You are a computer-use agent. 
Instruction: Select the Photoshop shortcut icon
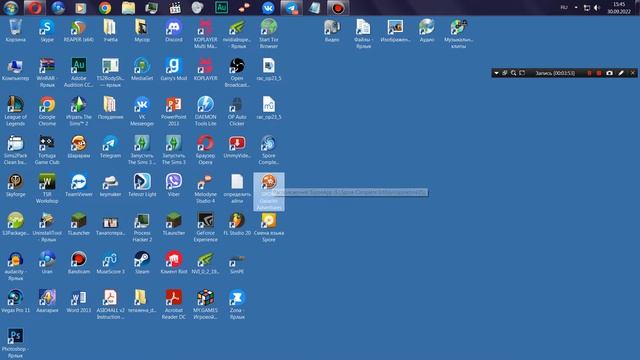(16, 343)
